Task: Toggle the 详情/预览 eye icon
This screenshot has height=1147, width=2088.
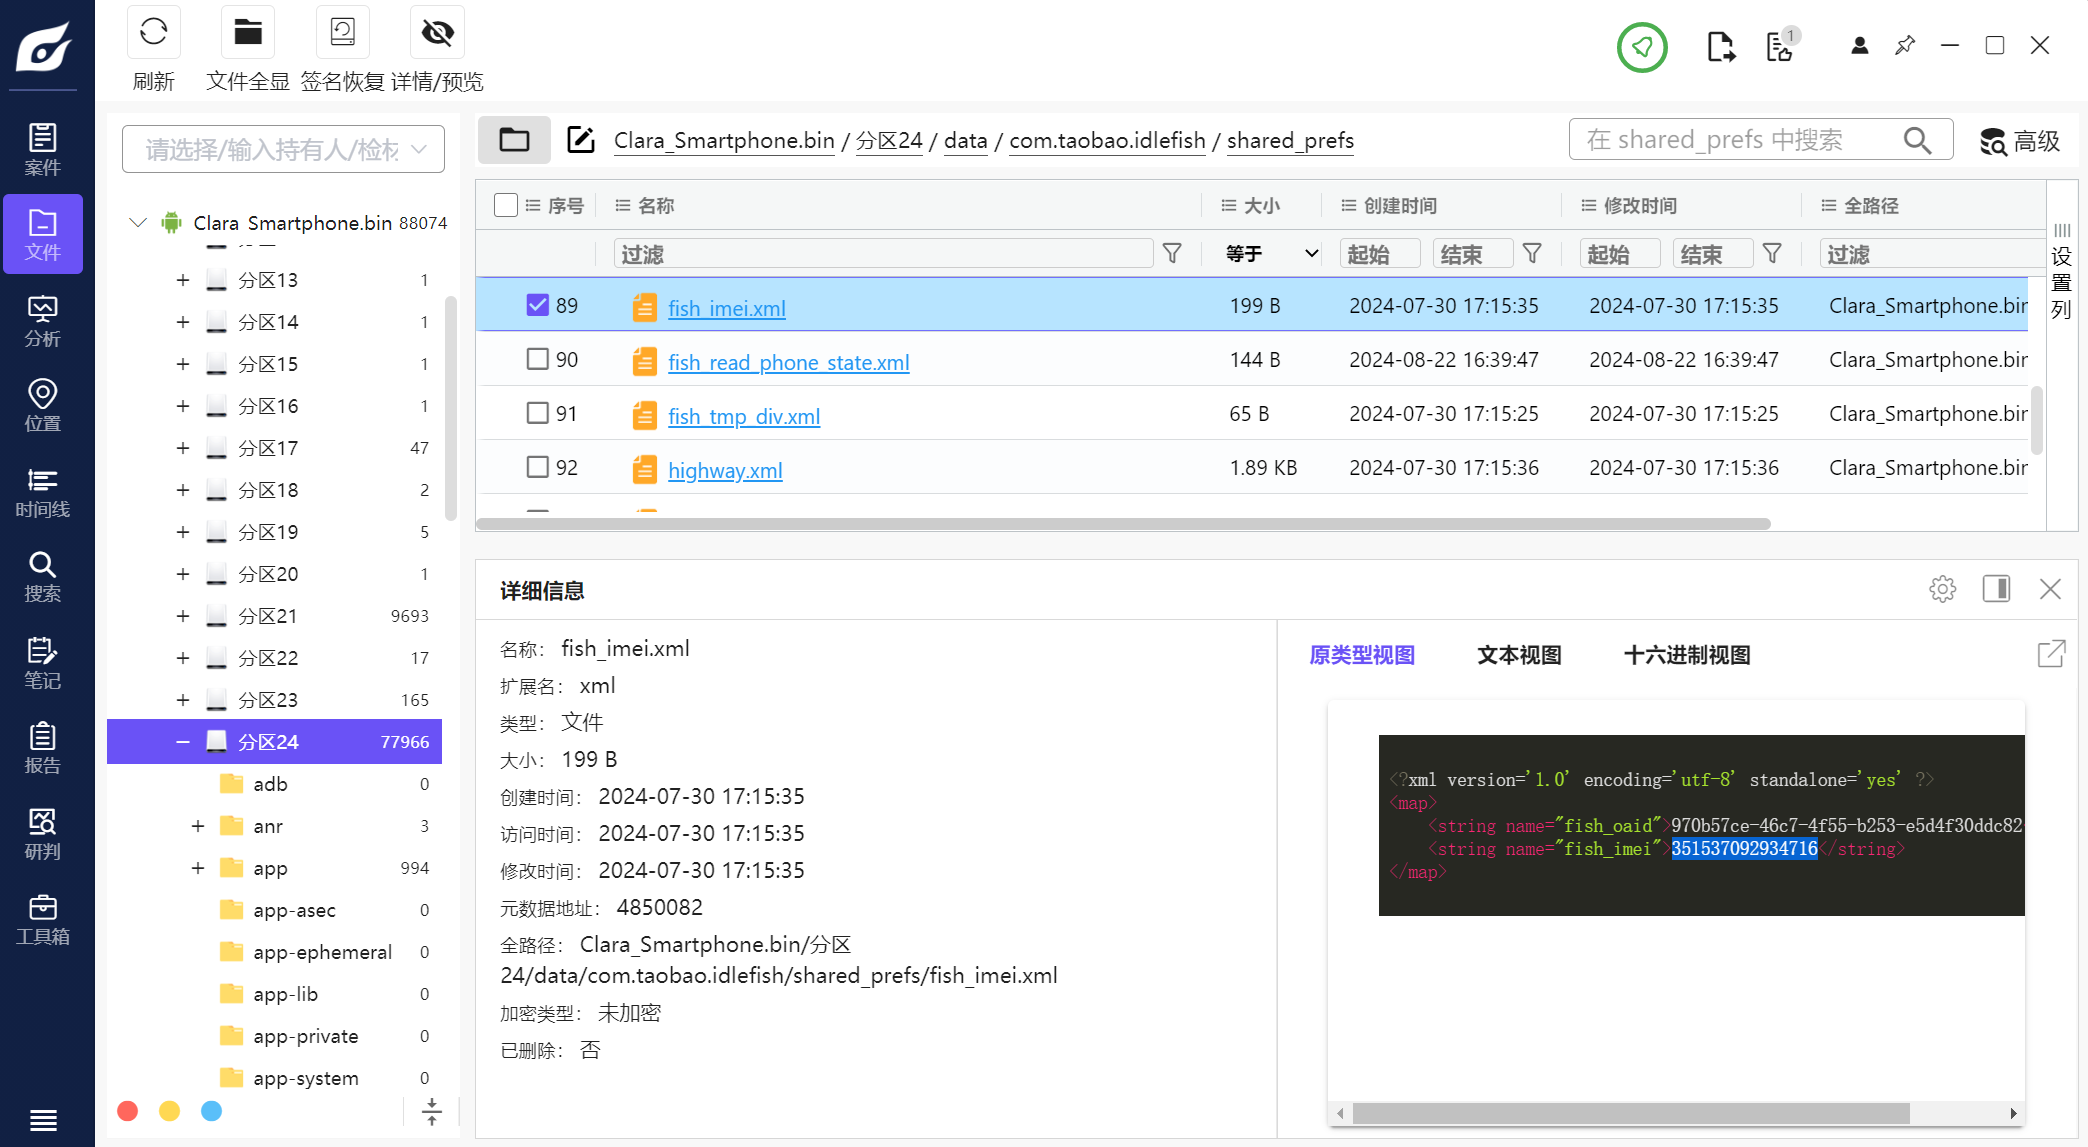Action: point(437,33)
